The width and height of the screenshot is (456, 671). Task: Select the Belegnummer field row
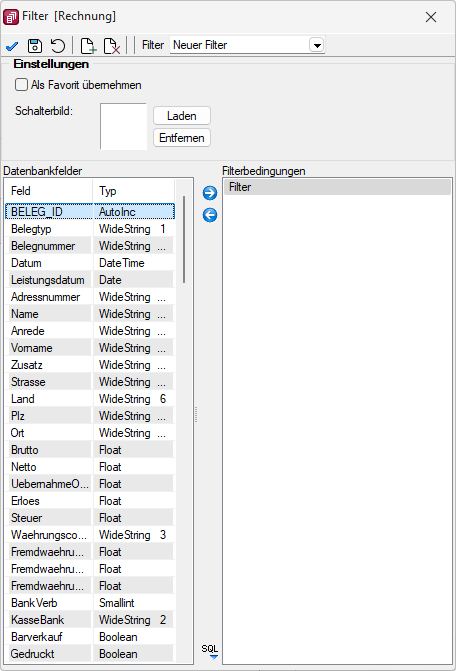click(90, 246)
